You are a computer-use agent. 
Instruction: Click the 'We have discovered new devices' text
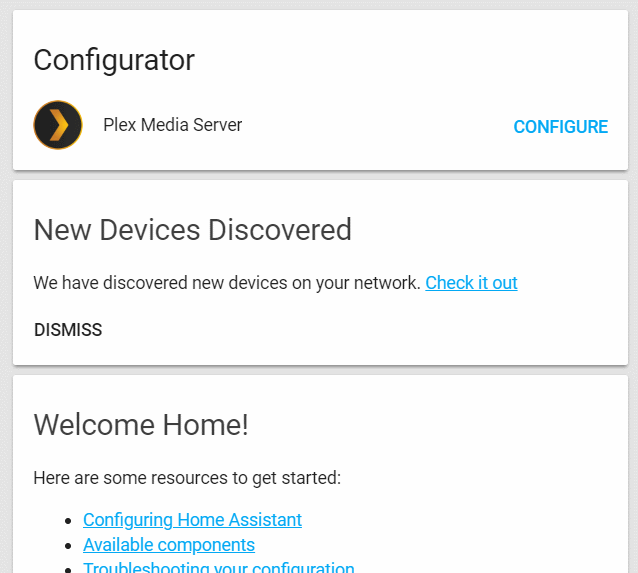click(226, 283)
